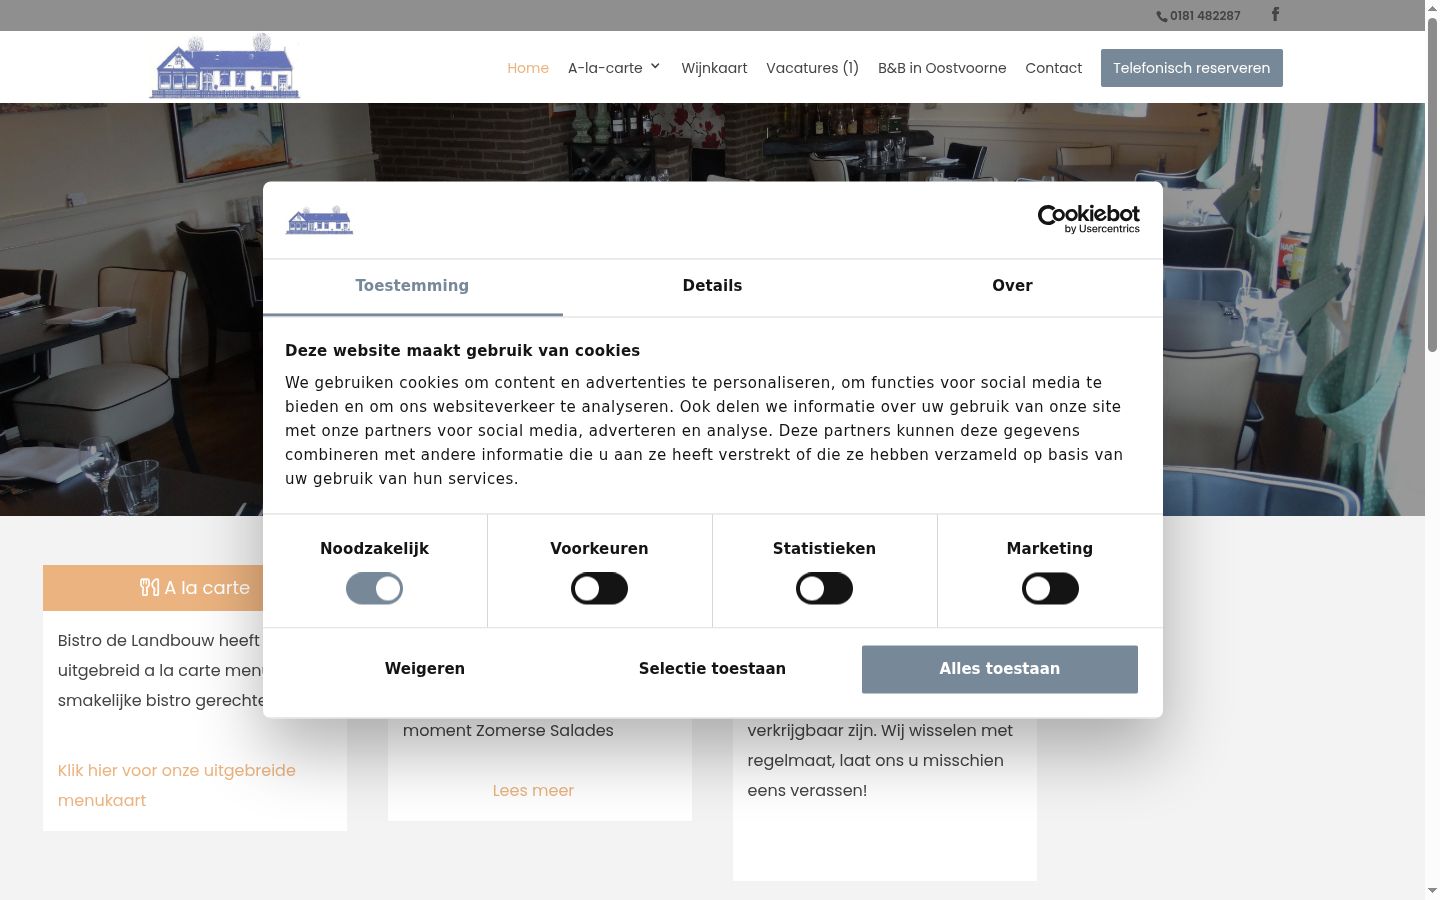1440x900 pixels.
Task: Open the Wijnkaart menu item
Action: pos(714,68)
